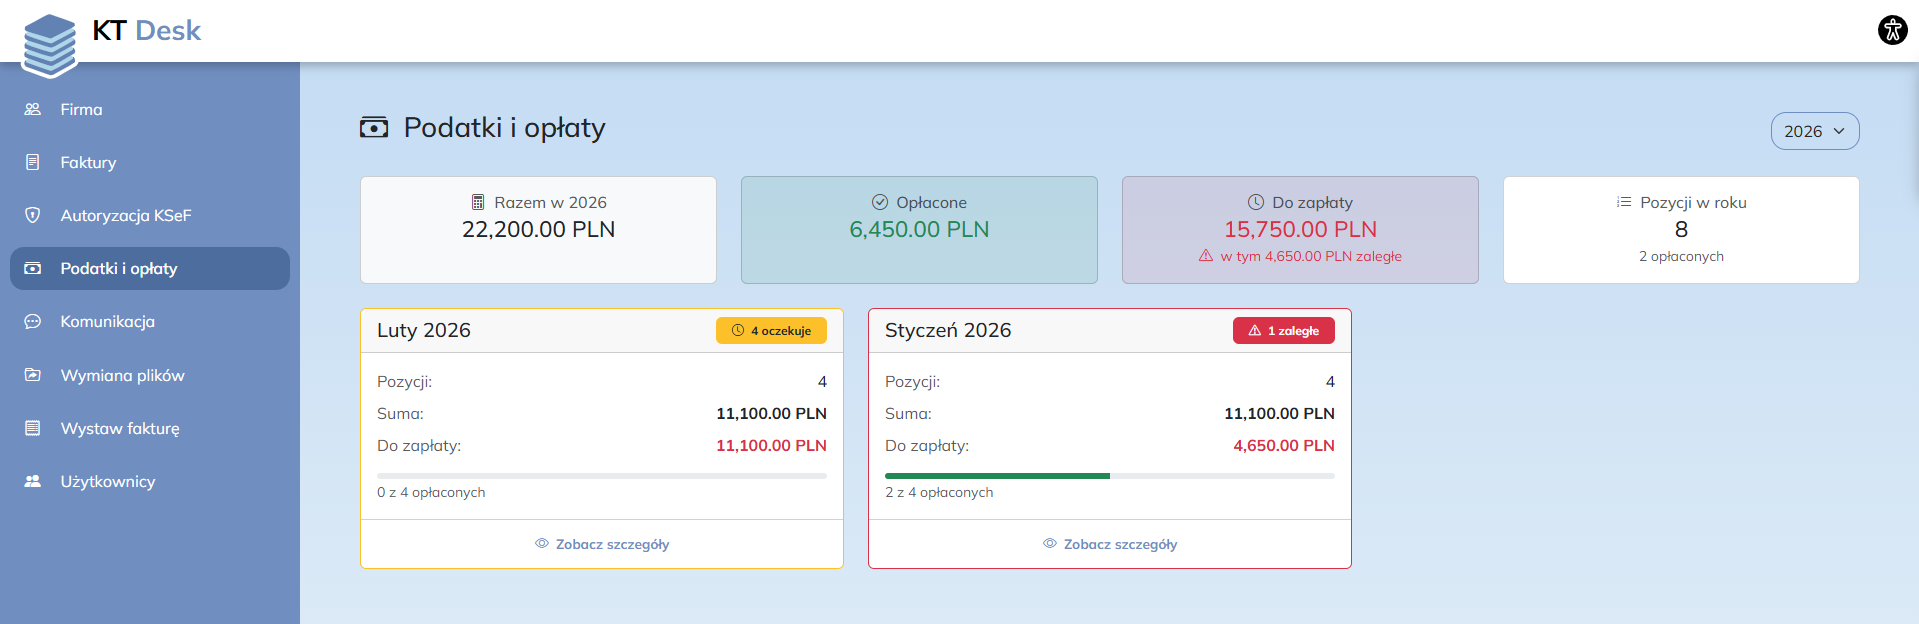Click the chevron in year selector

click(x=1838, y=131)
